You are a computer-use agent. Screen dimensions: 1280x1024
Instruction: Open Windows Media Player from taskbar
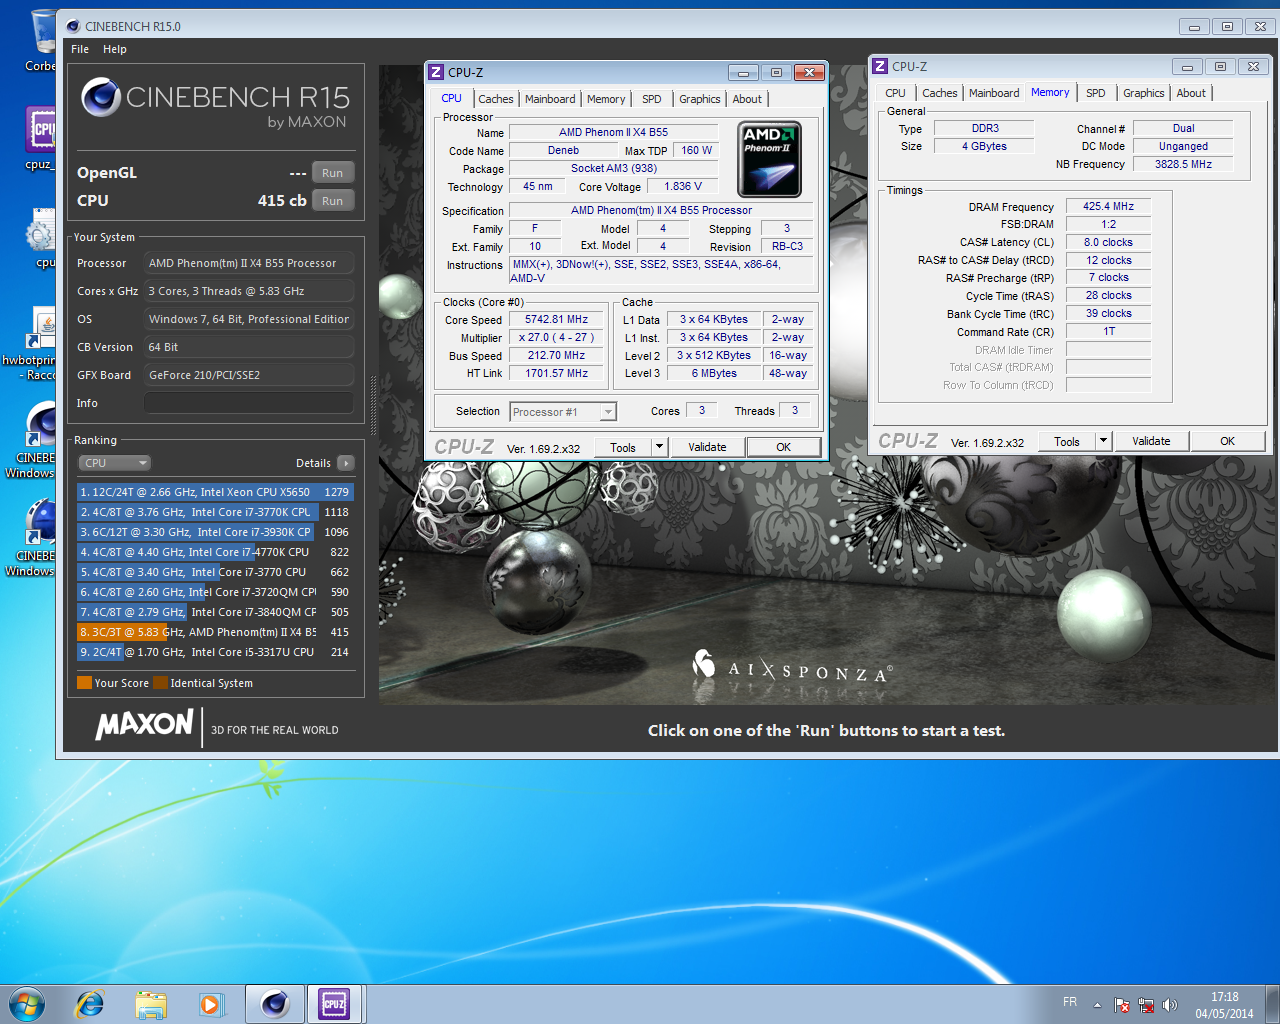pyautogui.click(x=211, y=1004)
